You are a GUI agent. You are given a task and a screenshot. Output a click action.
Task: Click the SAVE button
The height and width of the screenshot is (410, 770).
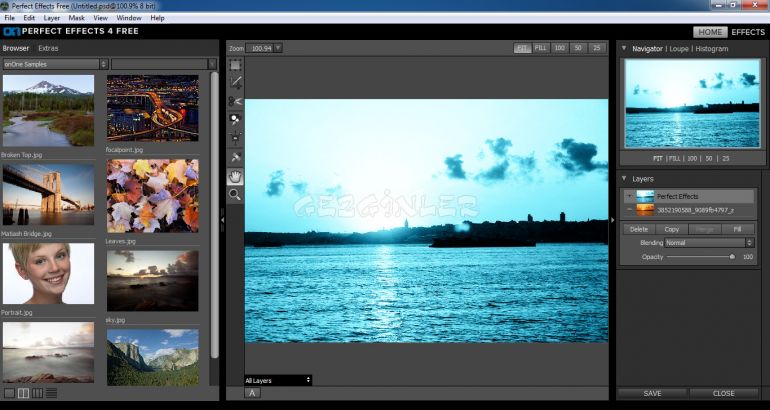pos(652,393)
